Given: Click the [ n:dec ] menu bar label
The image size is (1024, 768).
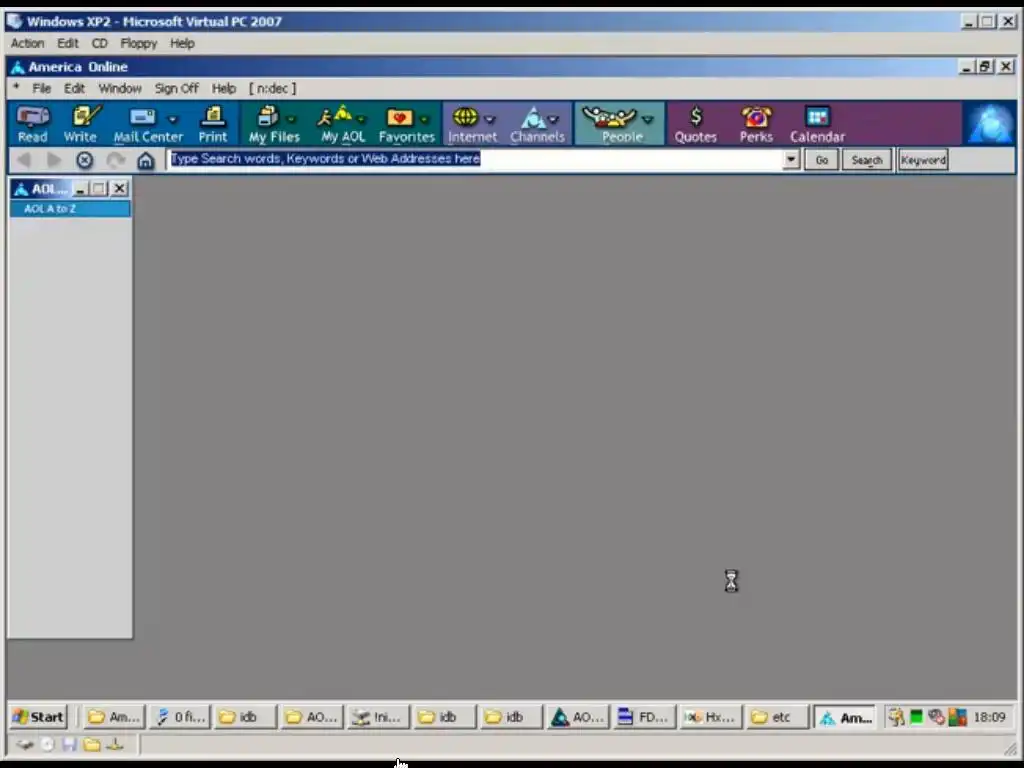Looking at the screenshot, I should pyautogui.click(x=272, y=88).
